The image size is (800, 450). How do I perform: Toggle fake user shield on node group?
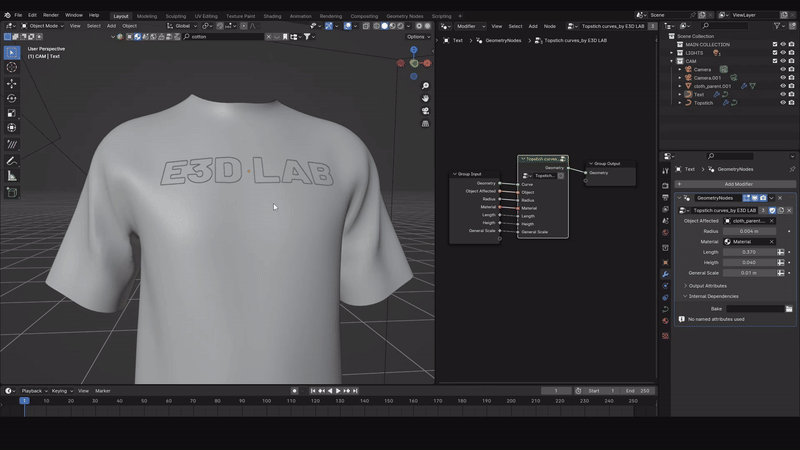click(772, 210)
